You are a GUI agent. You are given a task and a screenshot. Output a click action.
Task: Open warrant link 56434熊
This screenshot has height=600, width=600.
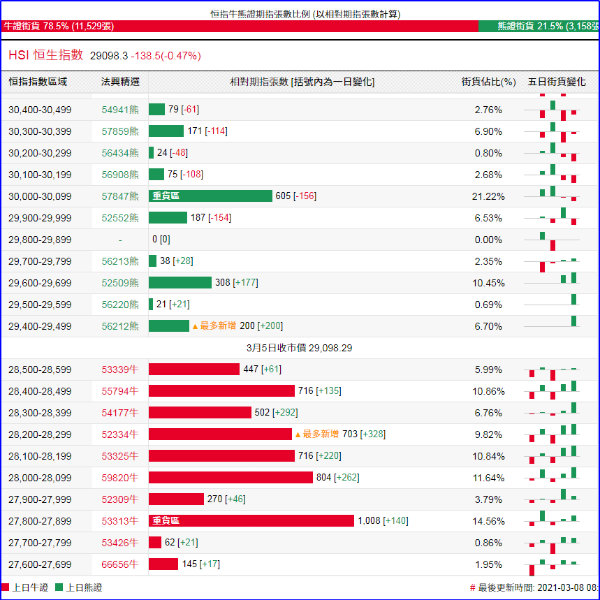[120, 153]
